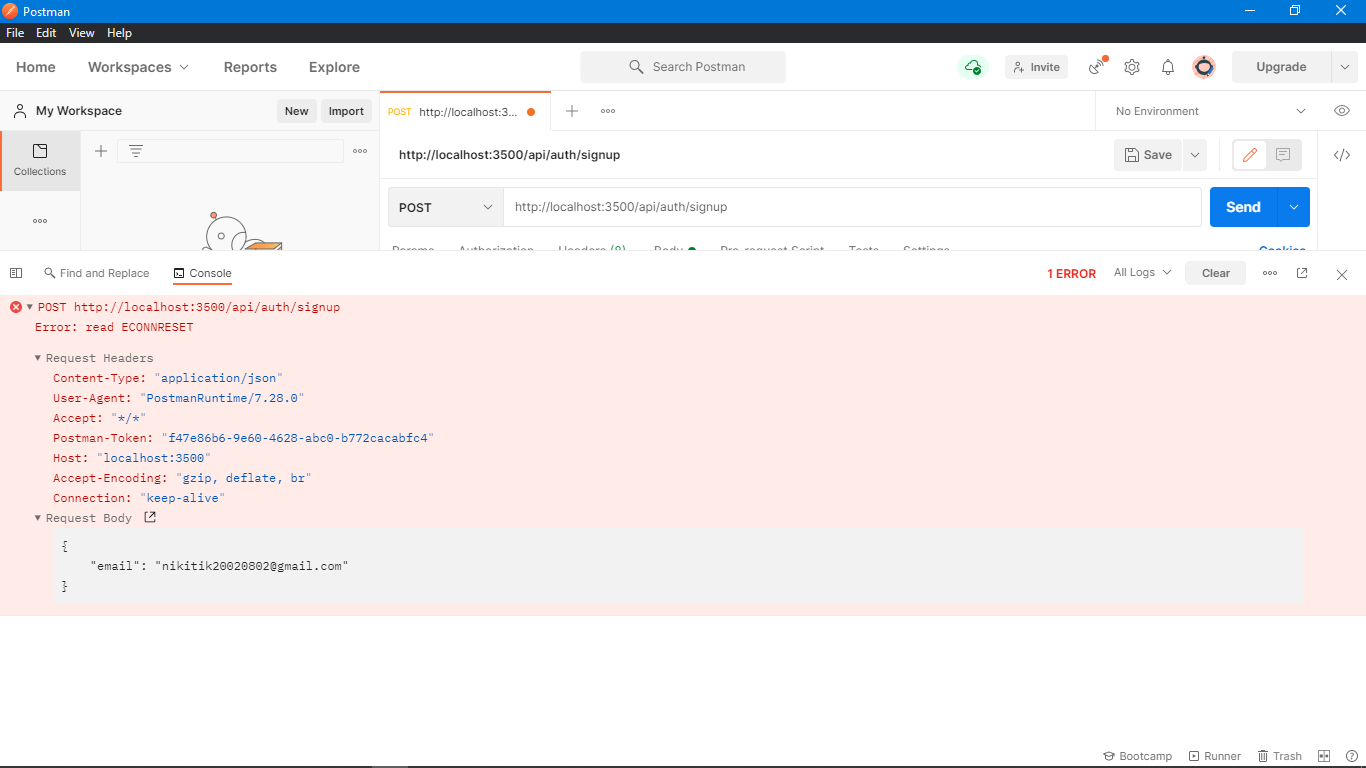Screen dimensions: 1366x768
Task: Open the All Logs filter dropdown
Action: (1143, 273)
